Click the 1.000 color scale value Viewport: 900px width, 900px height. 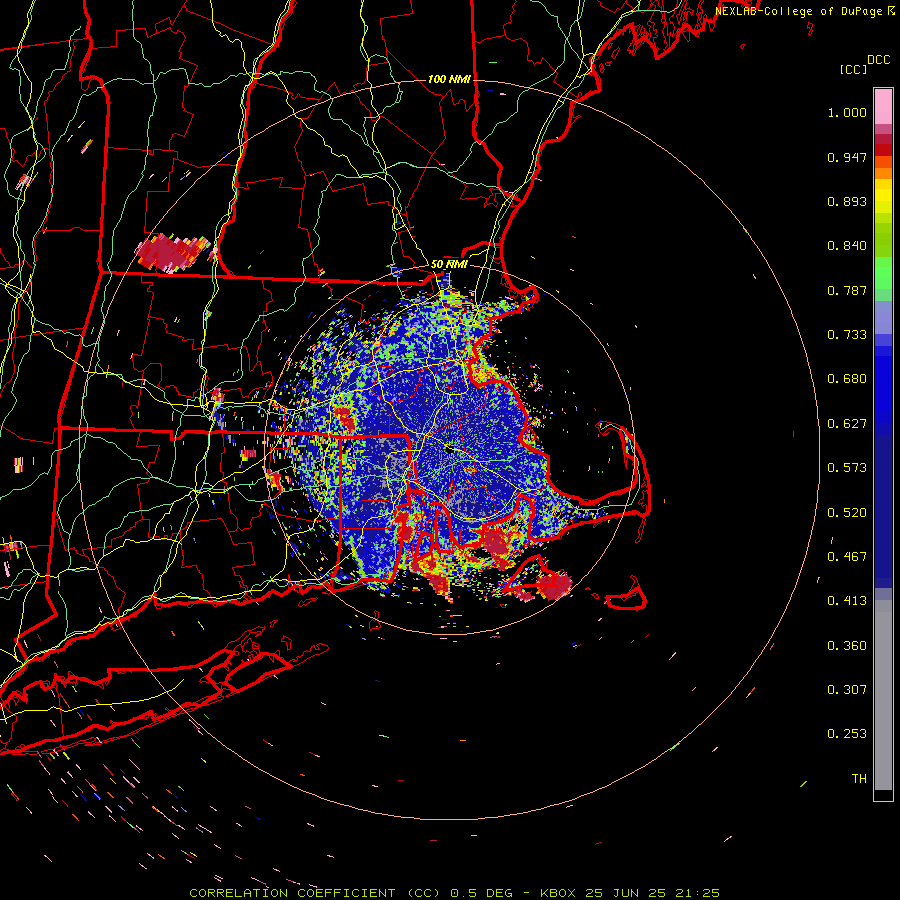pos(847,112)
